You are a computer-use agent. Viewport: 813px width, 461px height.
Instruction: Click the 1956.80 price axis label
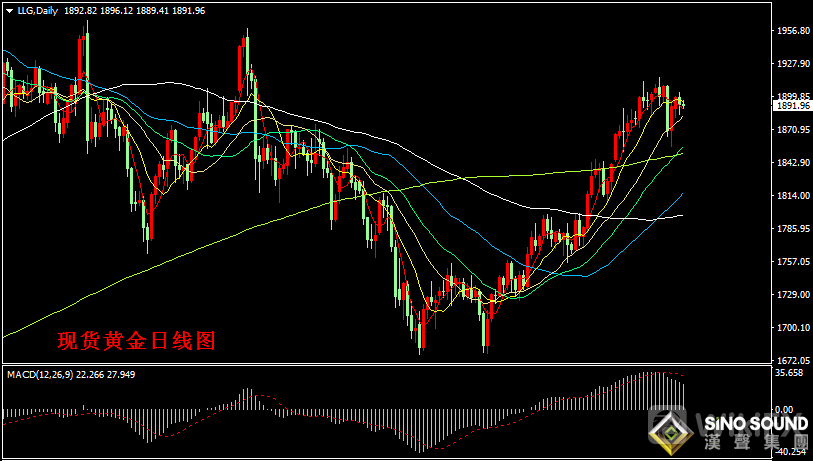792,31
